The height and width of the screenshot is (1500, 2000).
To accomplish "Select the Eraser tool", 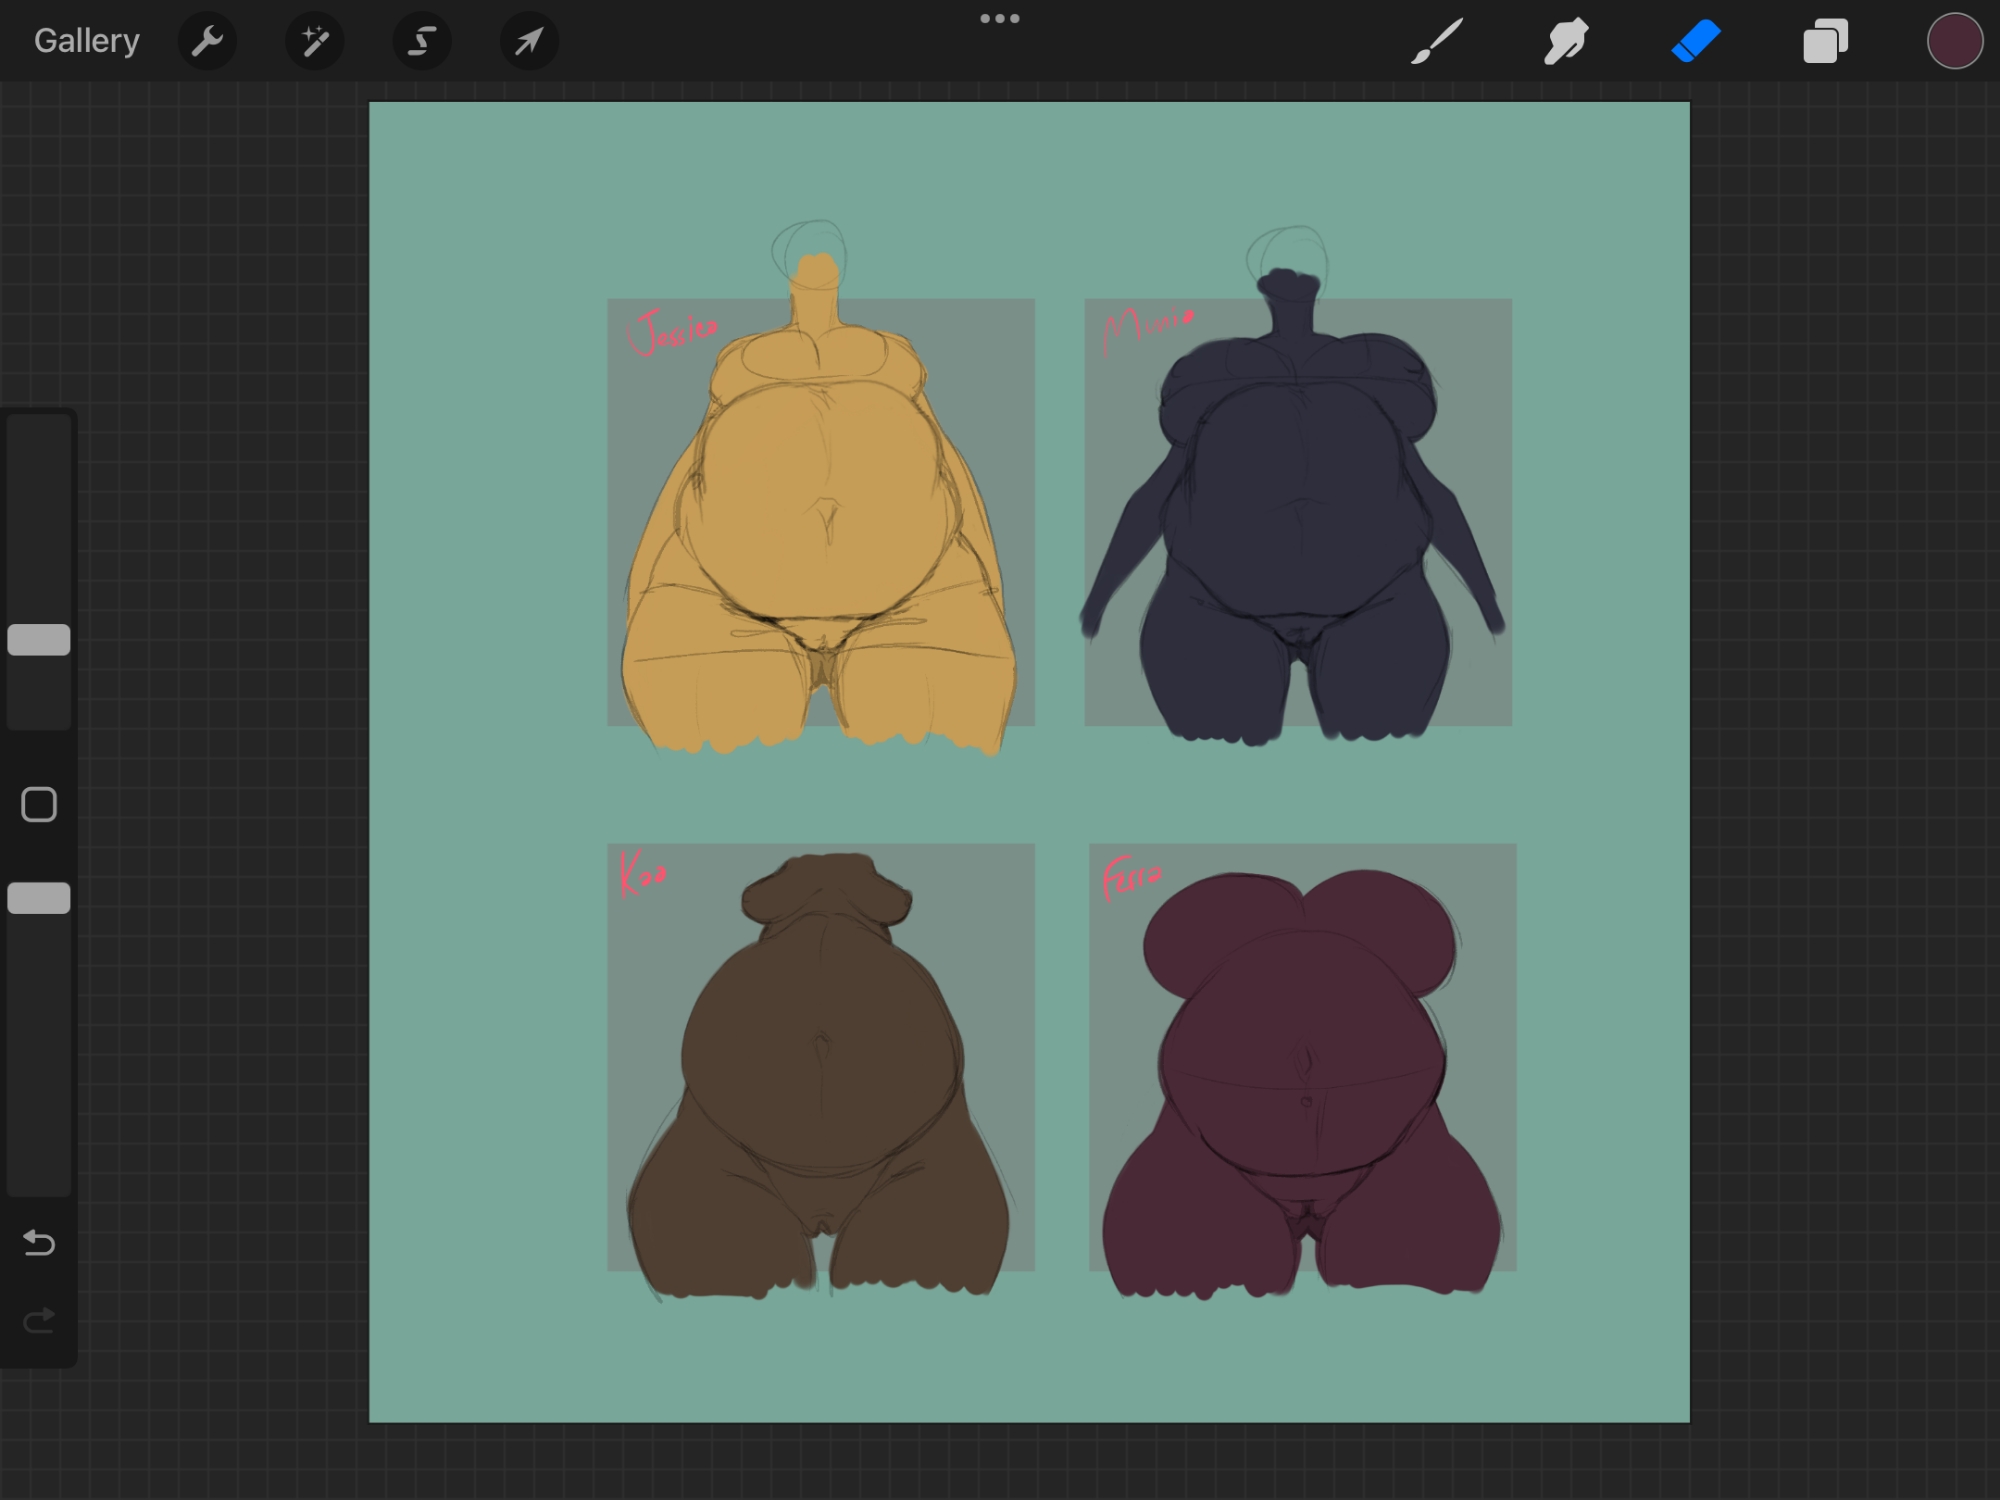I will (x=1696, y=41).
